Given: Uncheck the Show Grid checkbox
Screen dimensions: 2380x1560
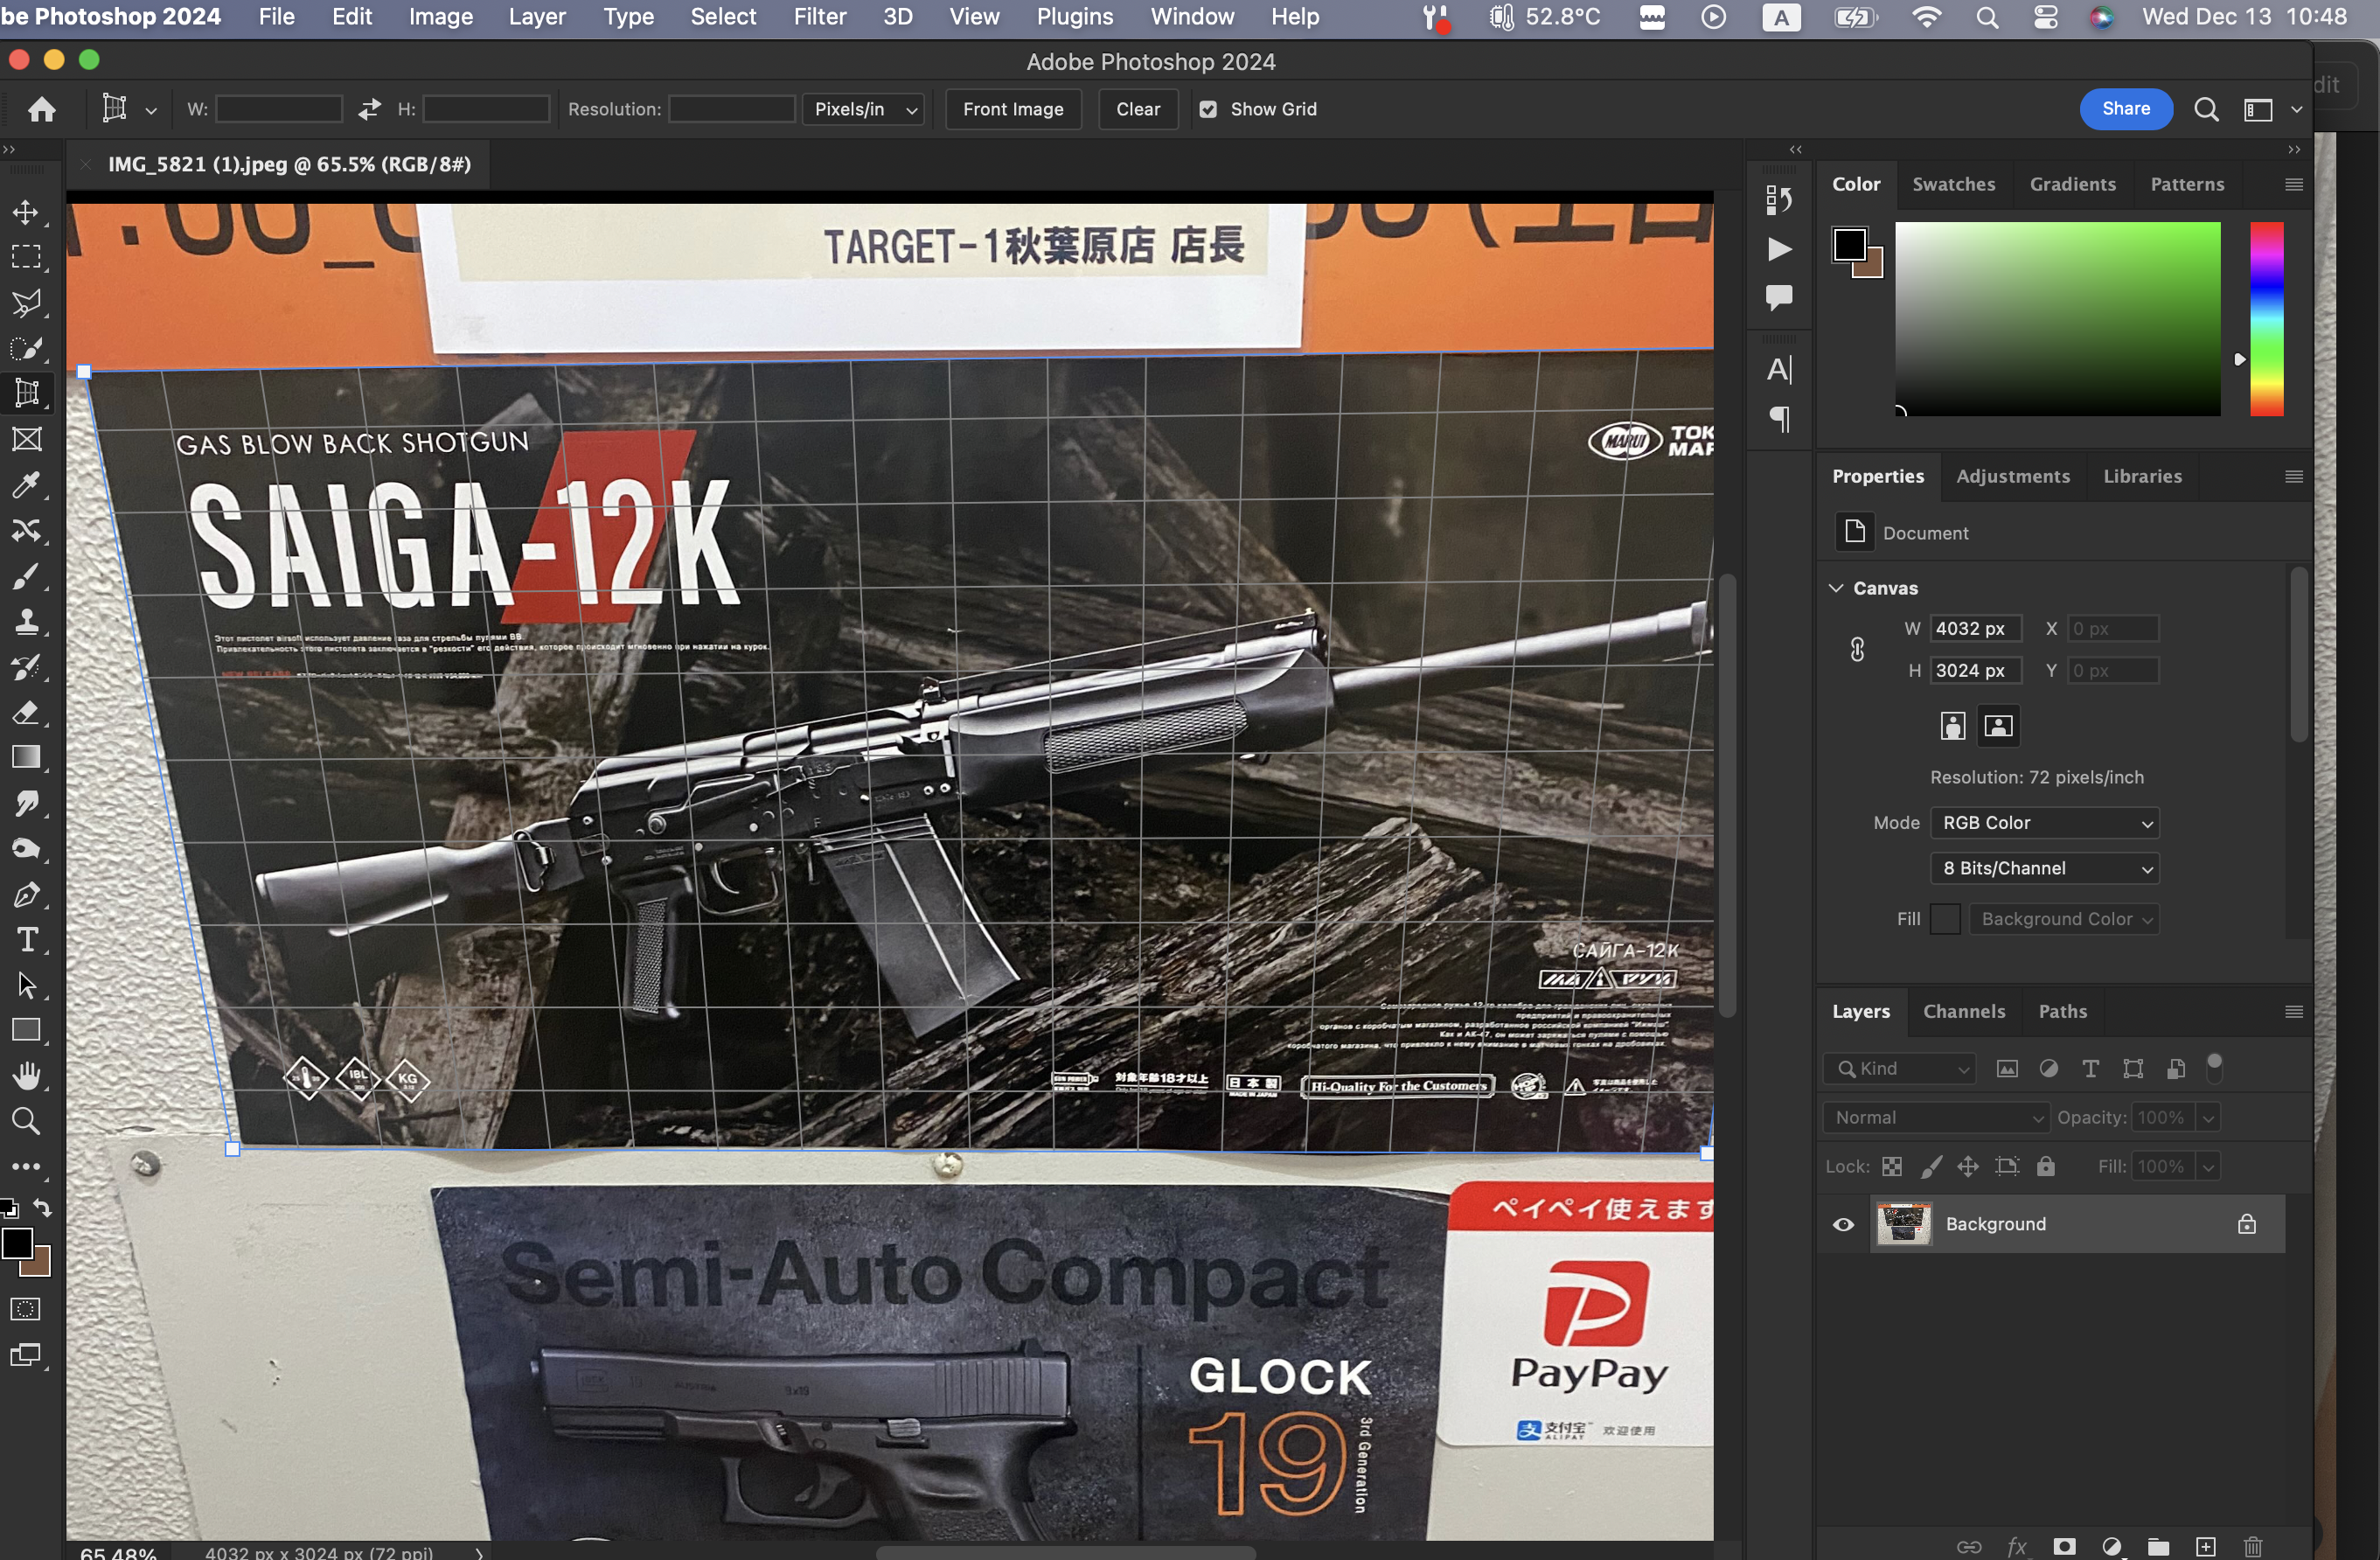Looking at the screenshot, I should pyautogui.click(x=1208, y=109).
